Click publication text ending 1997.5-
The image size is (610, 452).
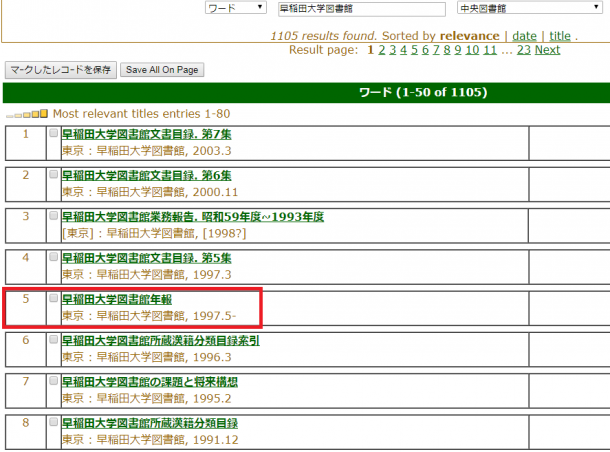click(x=149, y=315)
